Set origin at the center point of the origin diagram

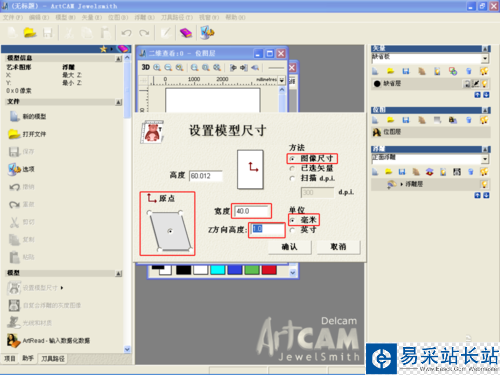[170, 231]
